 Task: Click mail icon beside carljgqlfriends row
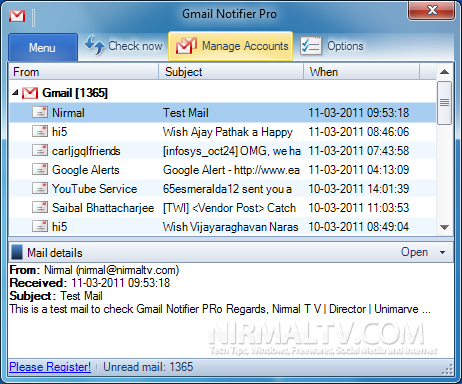tap(40, 150)
